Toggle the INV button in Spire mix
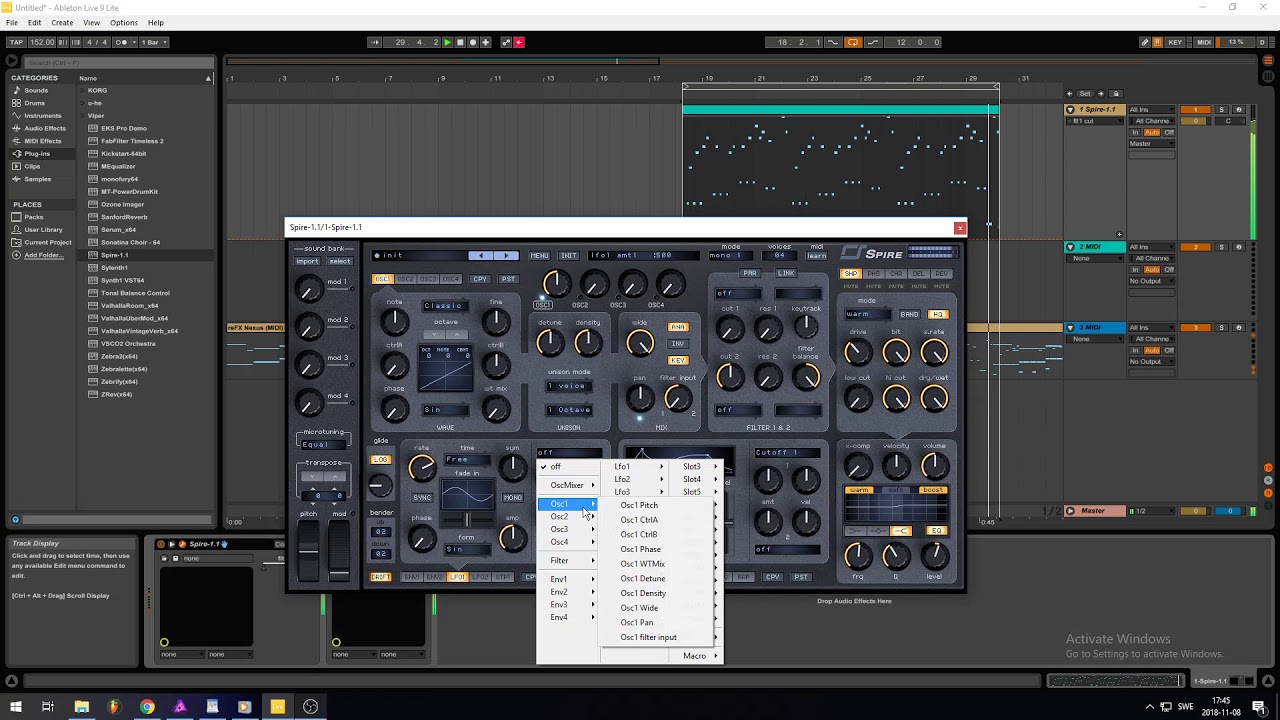Screen dimensions: 1280x720 678,343
